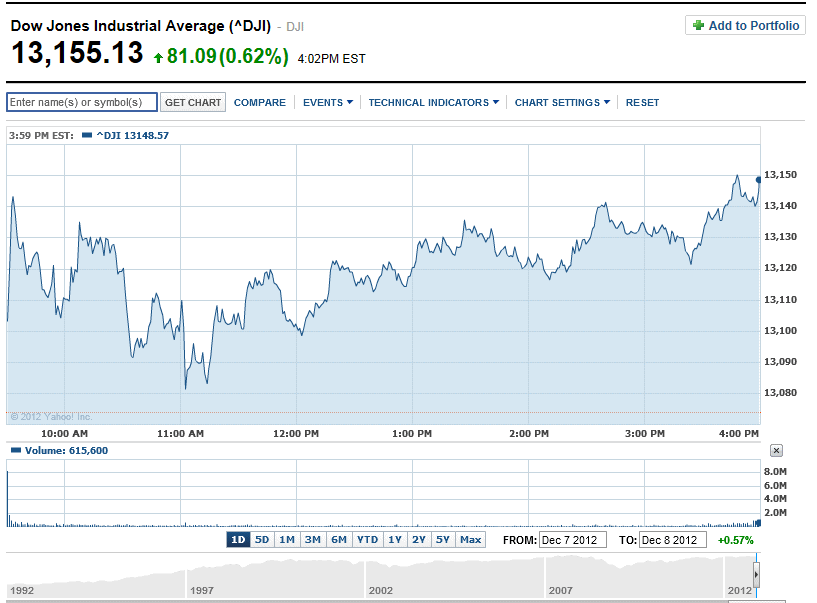The image size is (817, 603).
Task: Open the Chart Settings dropdown
Action: click(562, 102)
